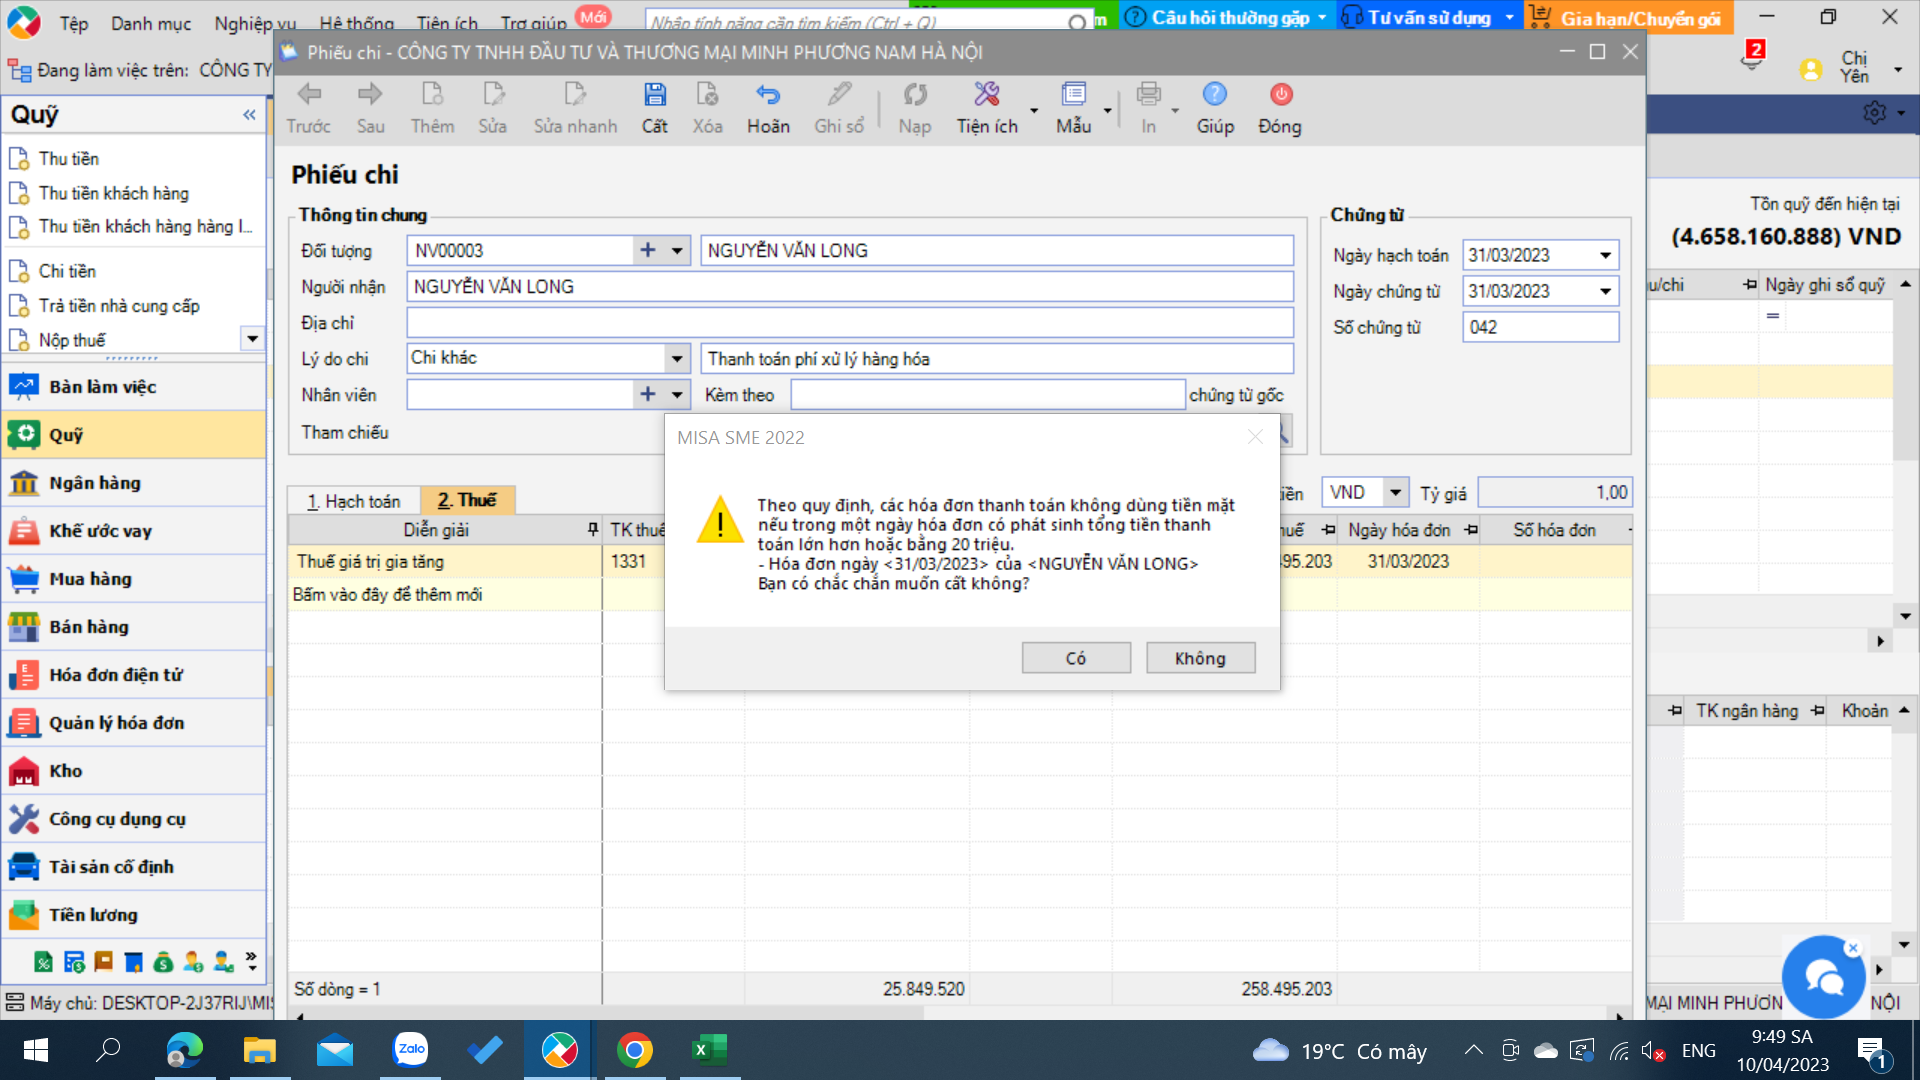Click the plus icon beside Đối tượng field
This screenshot has height=1080, width=1920.
coord(648,250)
